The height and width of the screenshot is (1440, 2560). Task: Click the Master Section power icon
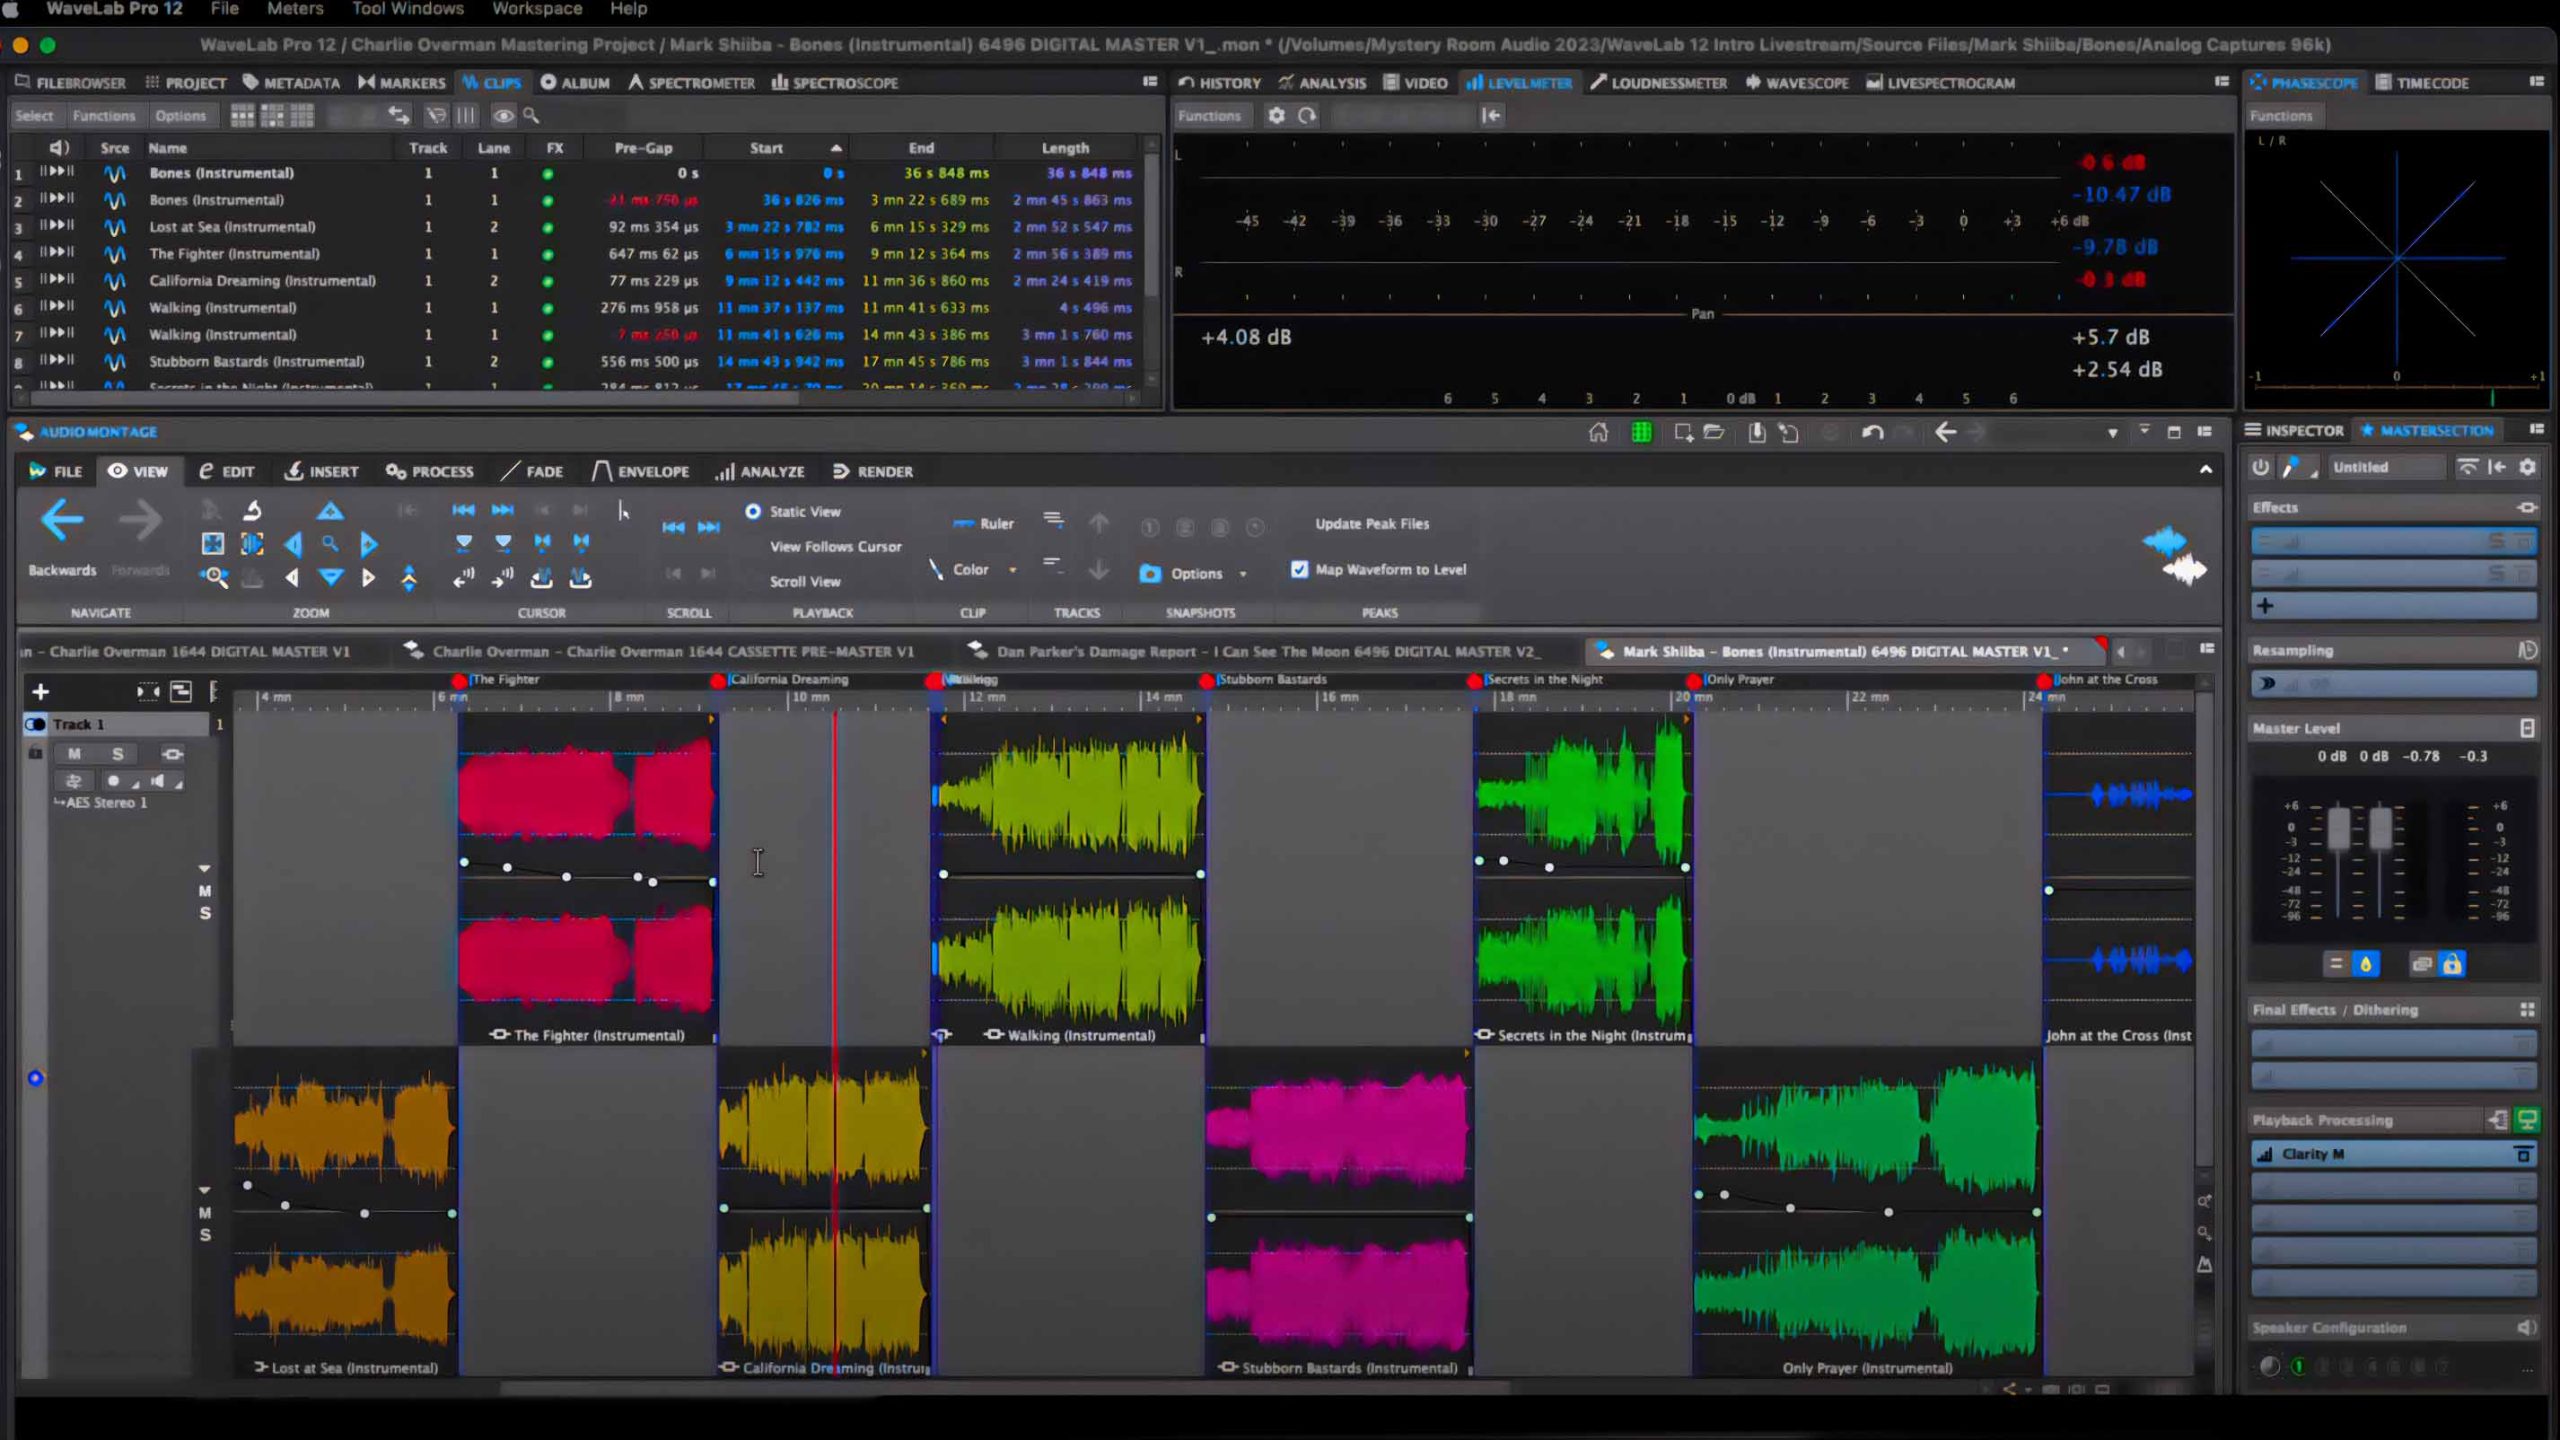pos(2260,467)
